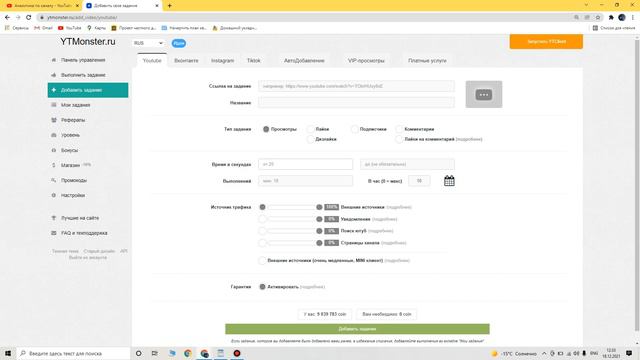Image resolution: width=640 pixels, height=360 pixels.
Task: Open the RUS language dropdown
Action: [148, 43]
